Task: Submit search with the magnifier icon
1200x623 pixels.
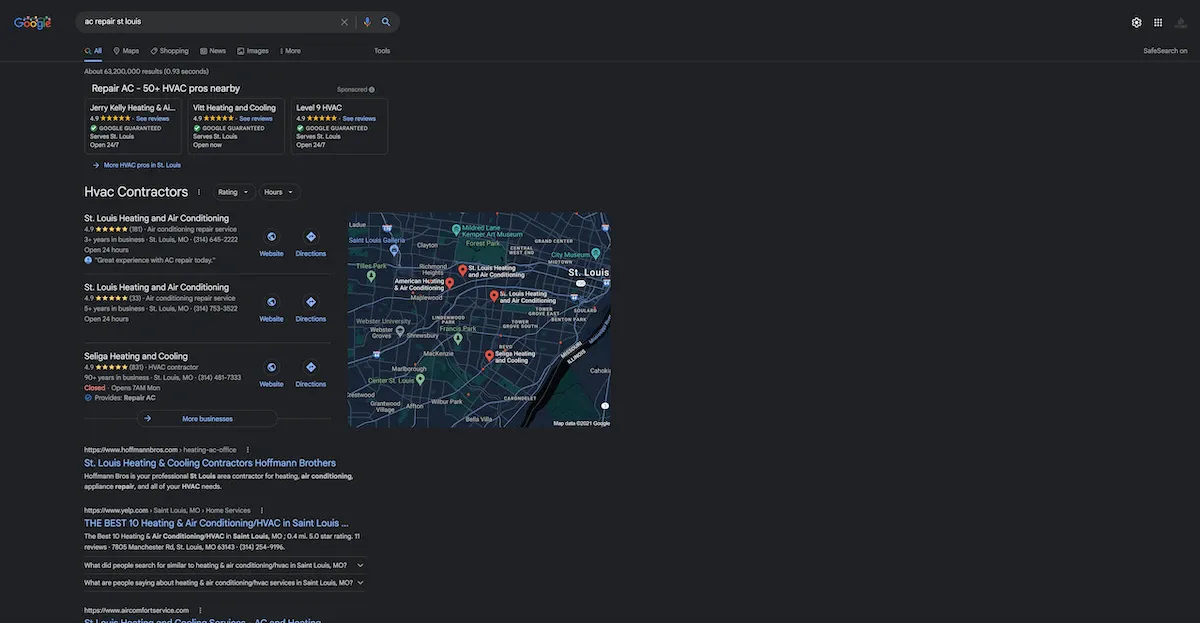Action: click(x=386, y=22)
